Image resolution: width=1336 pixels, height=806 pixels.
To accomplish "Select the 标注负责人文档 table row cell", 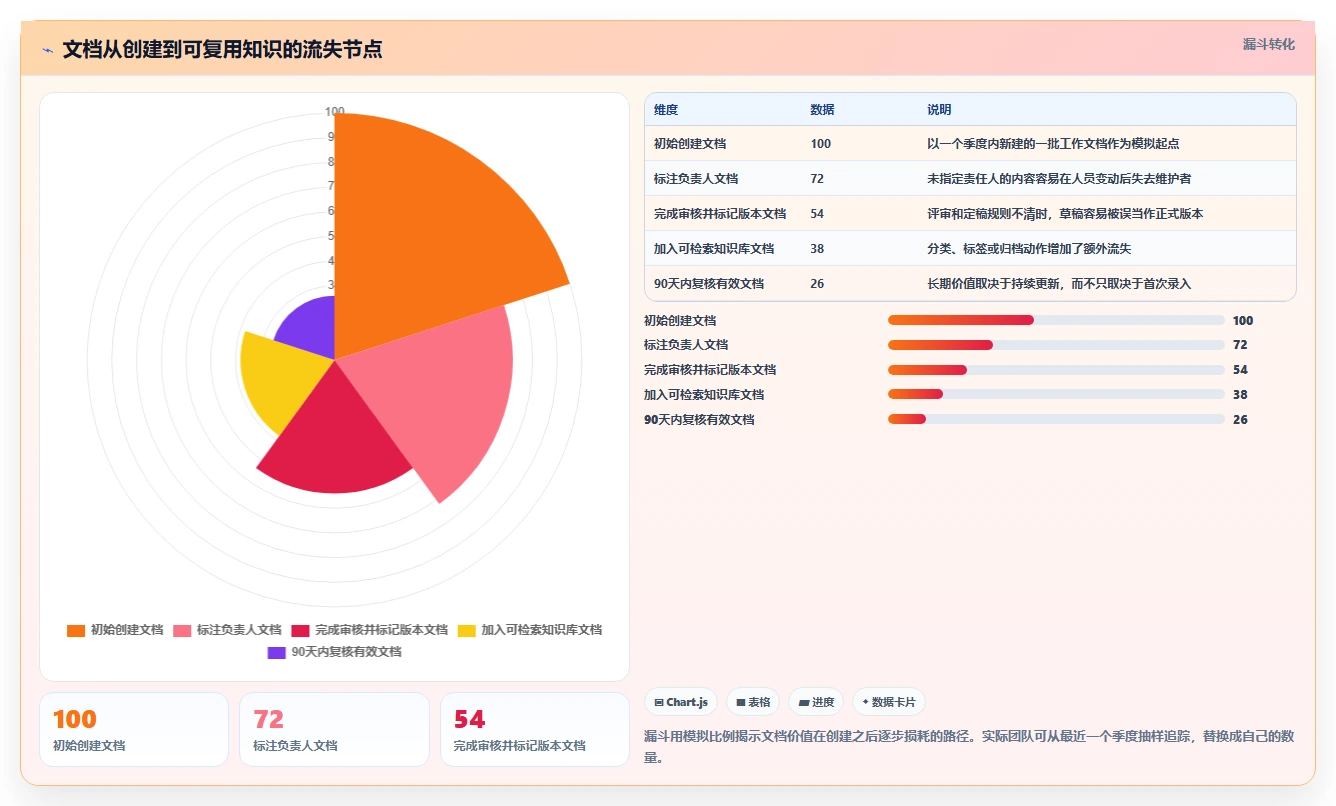I will 696,179.
